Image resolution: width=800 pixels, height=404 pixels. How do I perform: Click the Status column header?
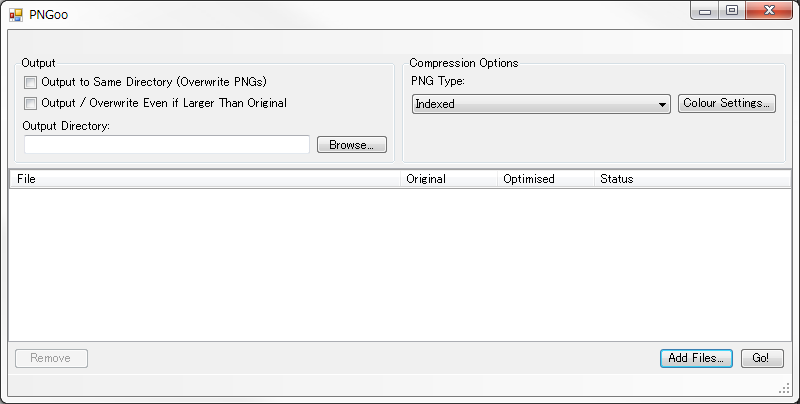coord(690,179)
